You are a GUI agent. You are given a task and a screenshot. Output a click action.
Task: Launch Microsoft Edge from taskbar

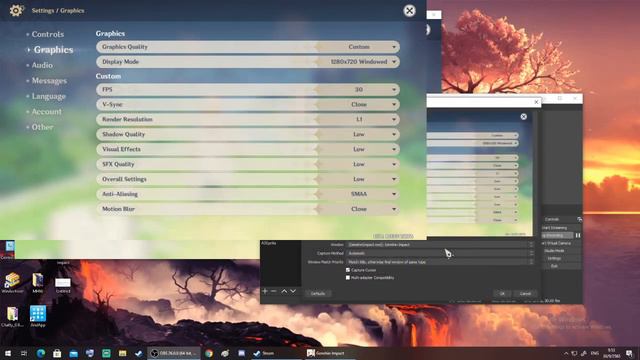pyautogui.click(x=41, y=353)
